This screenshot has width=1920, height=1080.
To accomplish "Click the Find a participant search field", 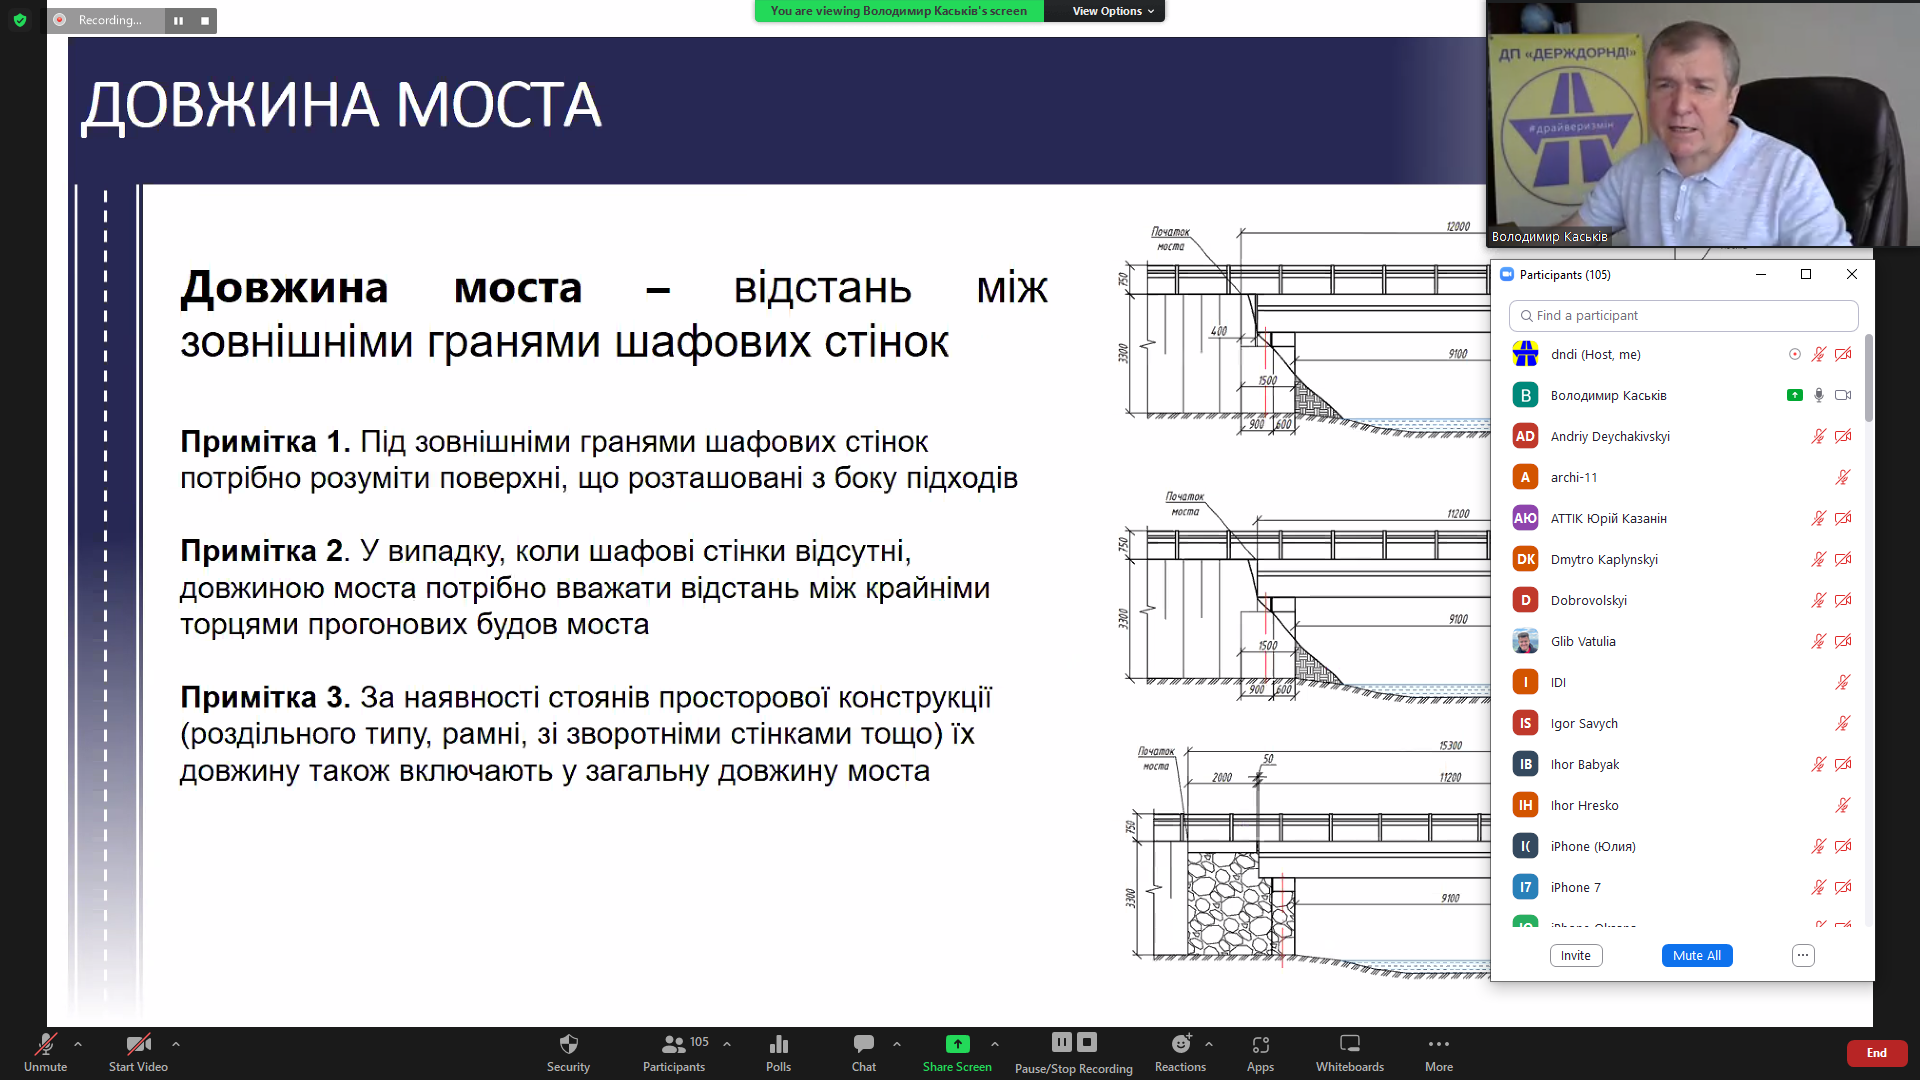I will (x=1683, y=316).
